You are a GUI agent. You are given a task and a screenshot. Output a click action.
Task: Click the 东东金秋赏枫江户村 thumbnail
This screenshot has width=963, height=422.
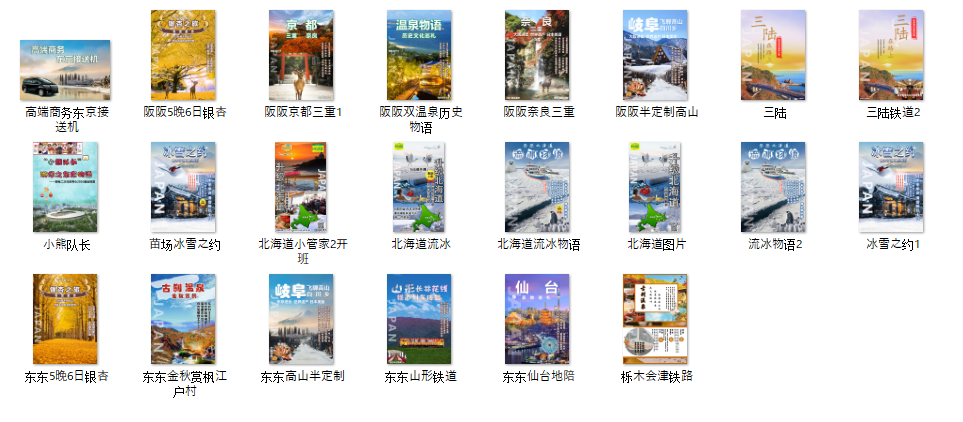point(183,319)
